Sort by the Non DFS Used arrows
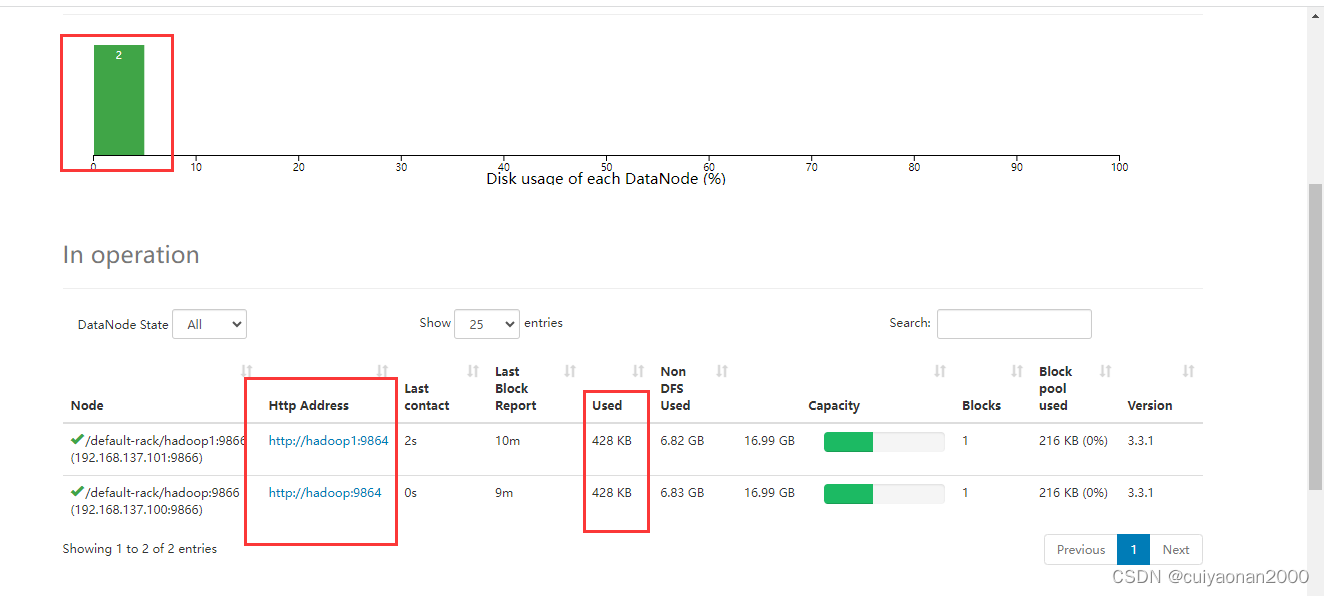This screenshot has height=596, width=1324. 722,371
